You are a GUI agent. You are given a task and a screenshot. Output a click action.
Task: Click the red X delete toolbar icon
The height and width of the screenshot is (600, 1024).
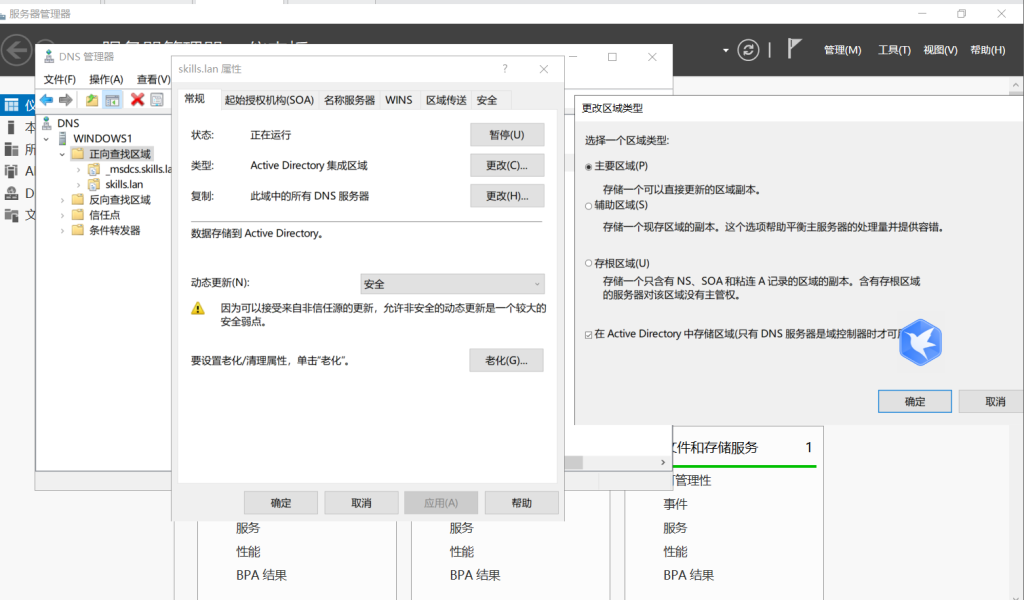pyautogui.click(x=138, y=100)
